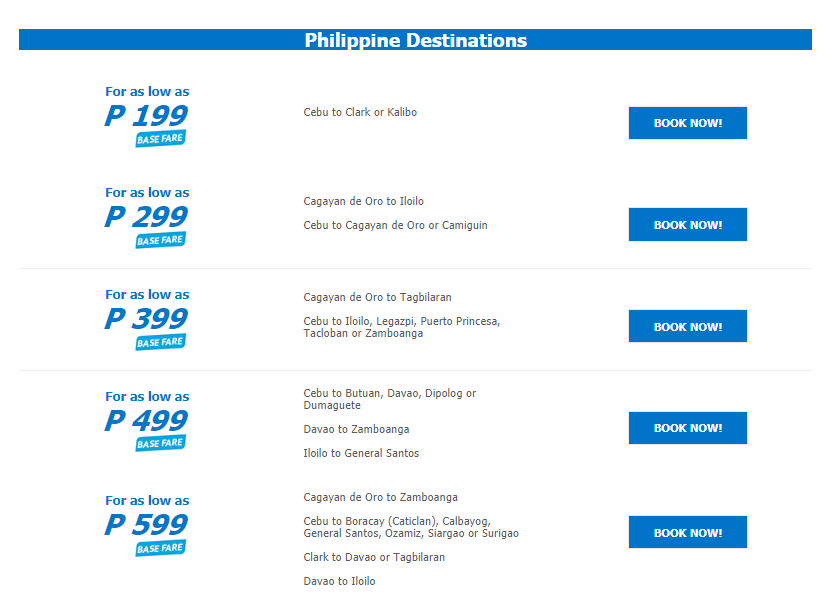Select the Cagayan de Oro to Zamboanga route

click(x=381, y=498)
